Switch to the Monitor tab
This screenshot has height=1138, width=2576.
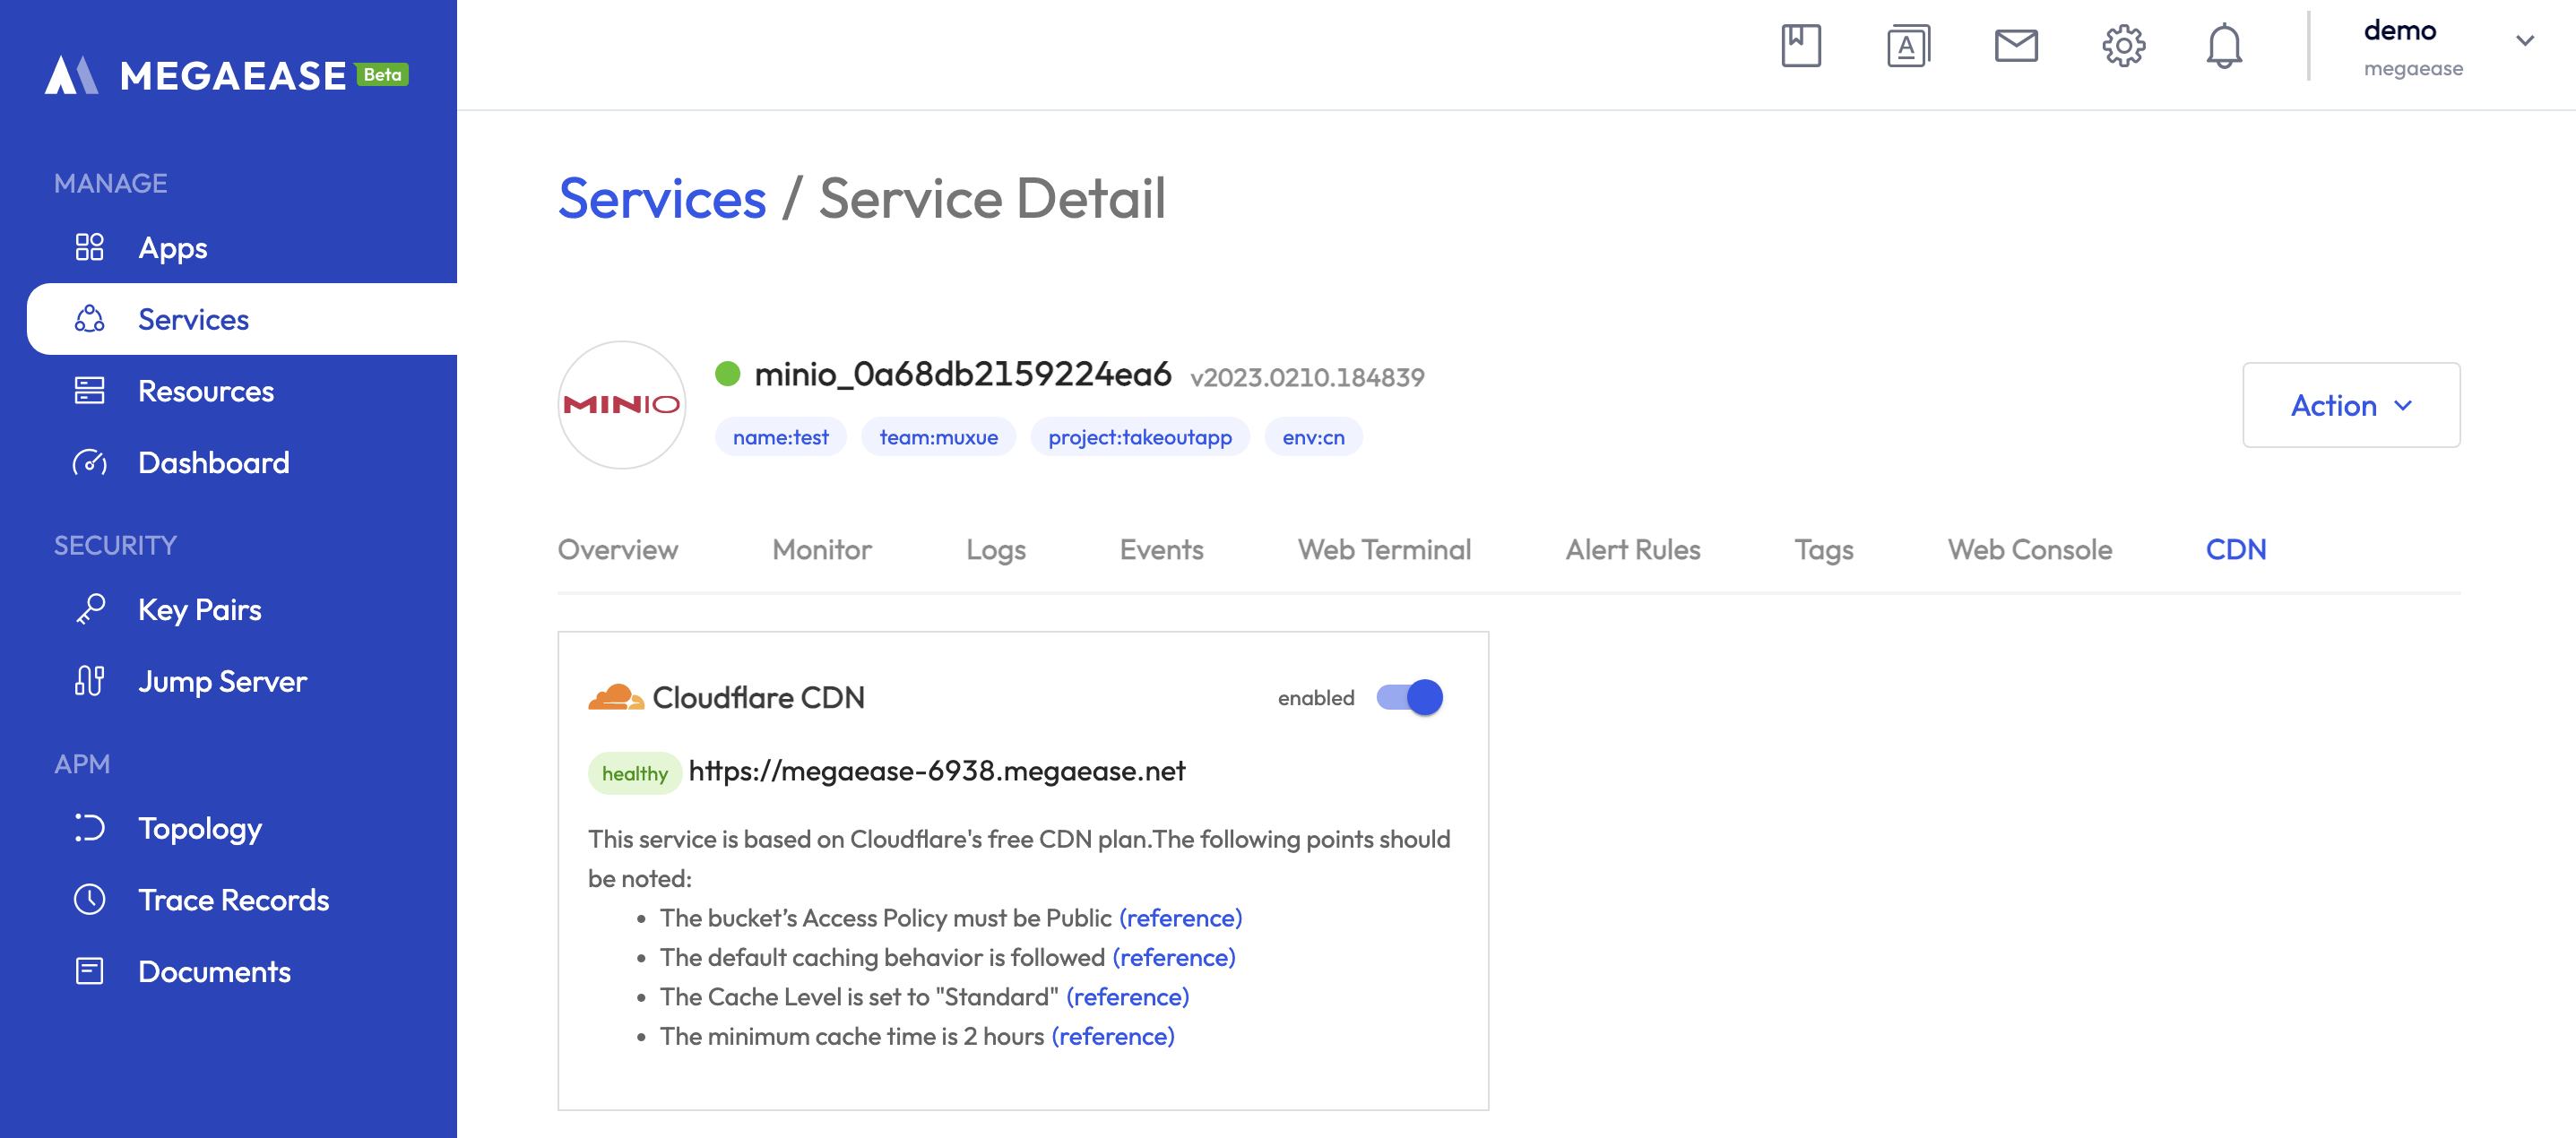click(821, 550)
